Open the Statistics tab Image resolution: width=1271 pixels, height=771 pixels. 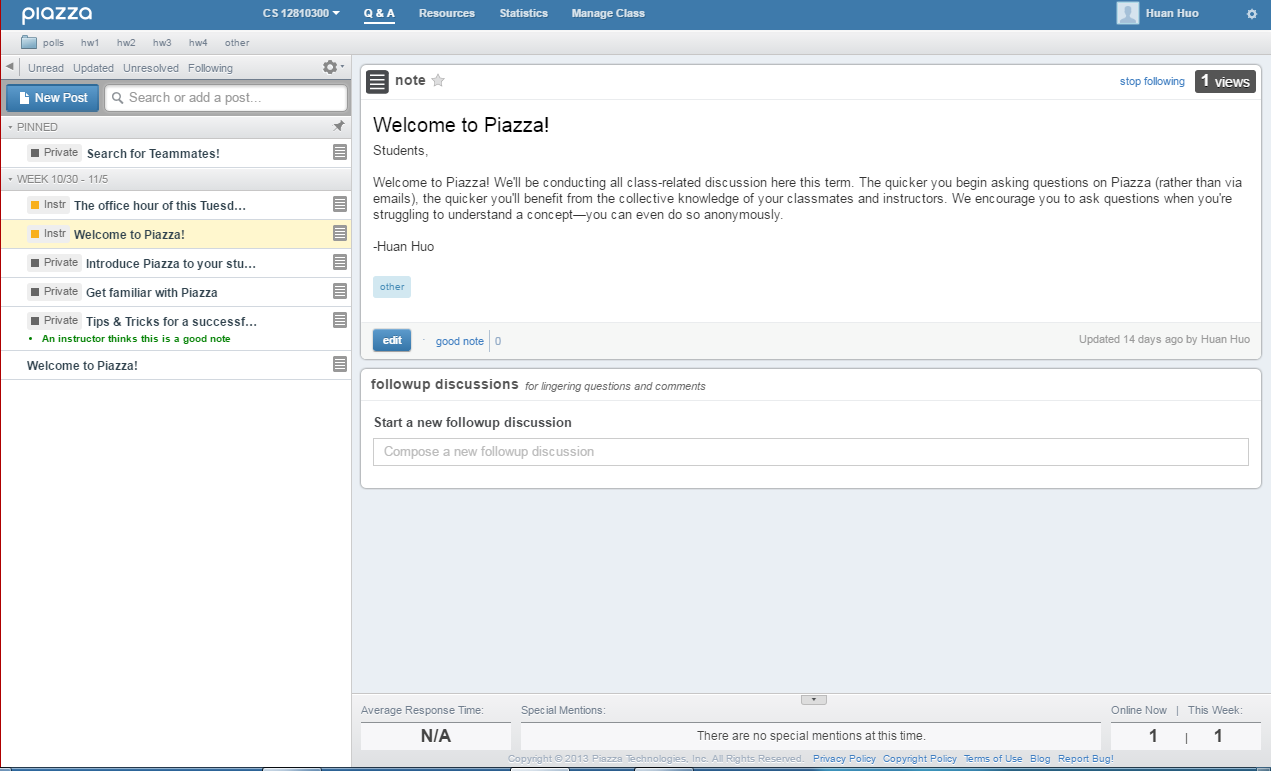point(524,13)
